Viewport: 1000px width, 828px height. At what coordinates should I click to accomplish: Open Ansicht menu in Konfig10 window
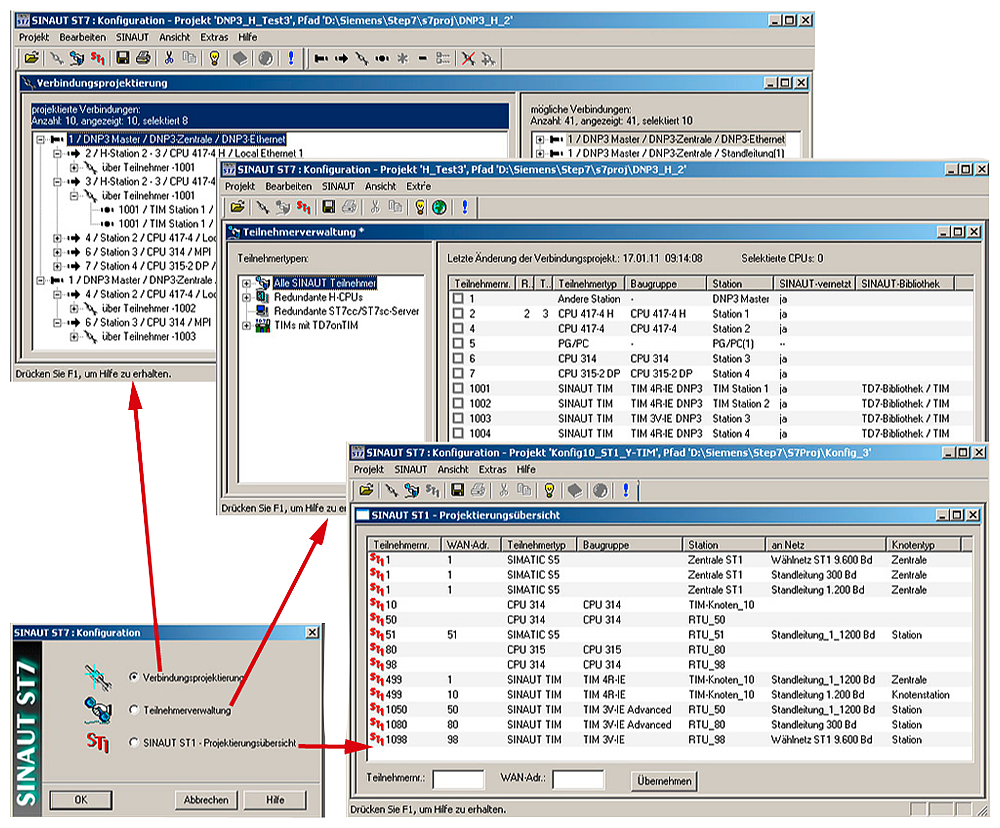(x=453, y=469)
